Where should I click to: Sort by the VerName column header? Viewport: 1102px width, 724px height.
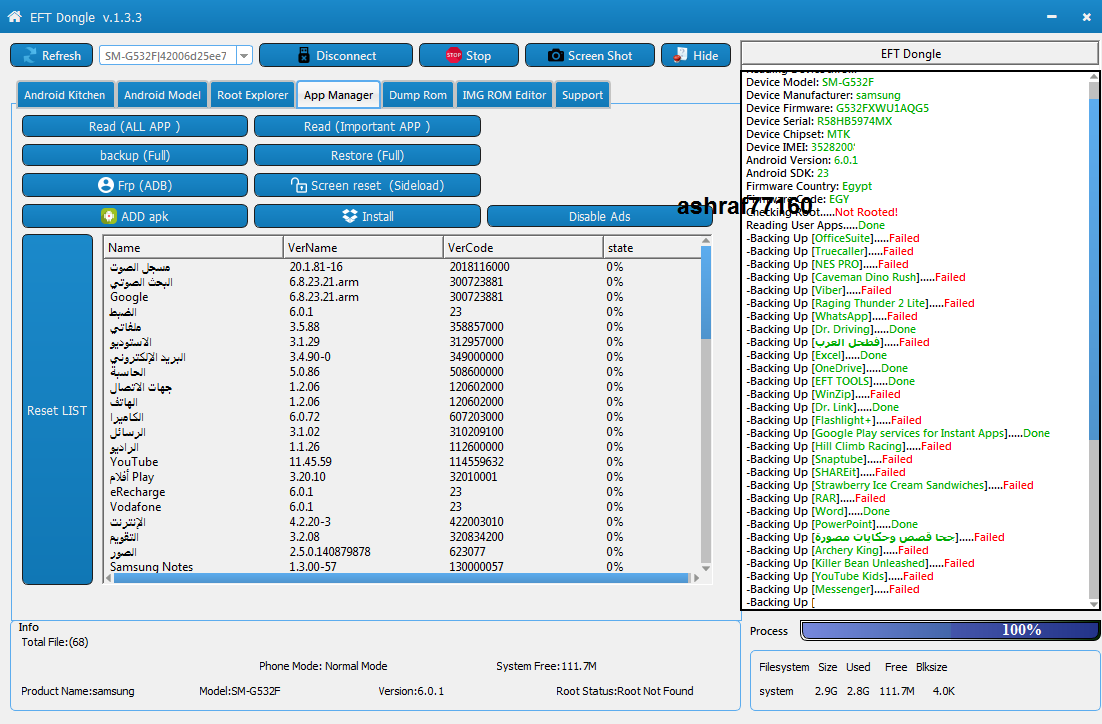click(363, 248)
